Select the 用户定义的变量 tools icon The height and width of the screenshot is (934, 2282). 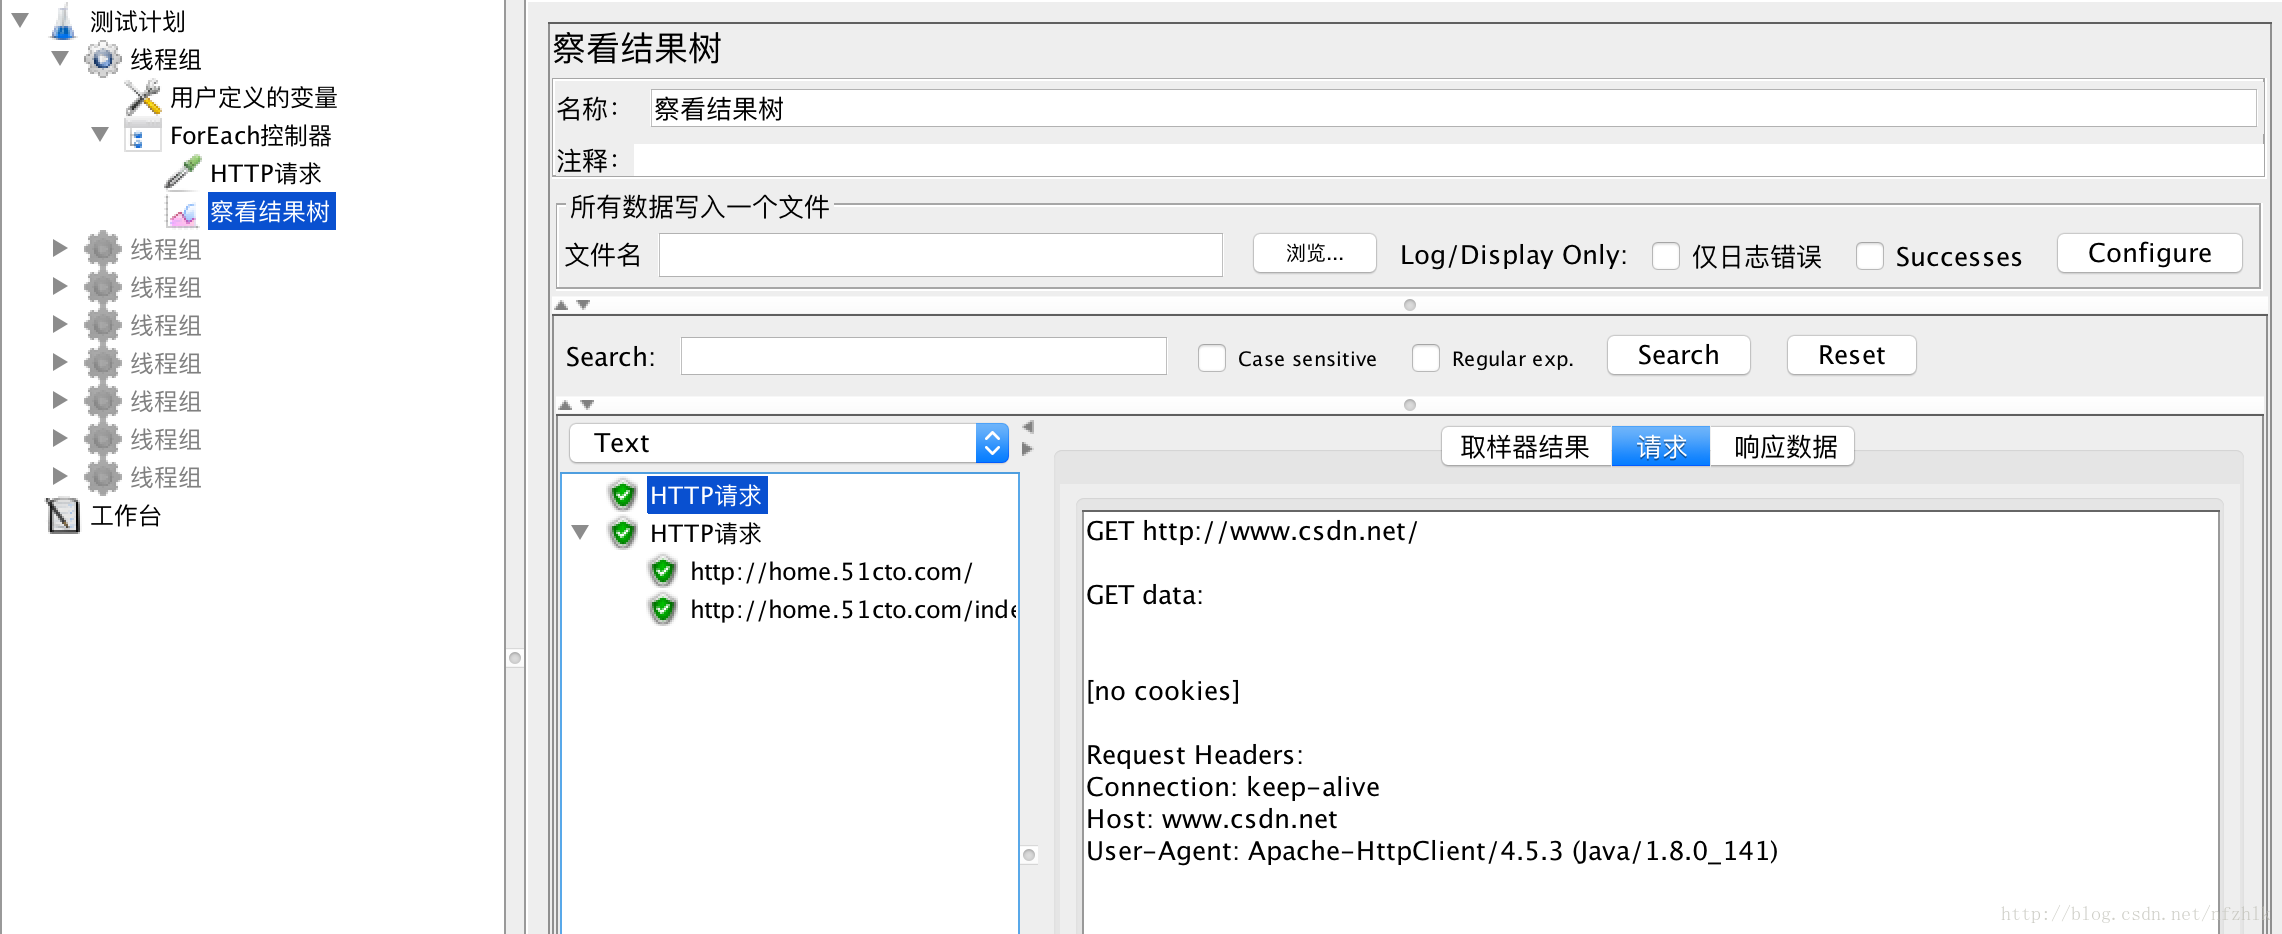pos(143,97)
